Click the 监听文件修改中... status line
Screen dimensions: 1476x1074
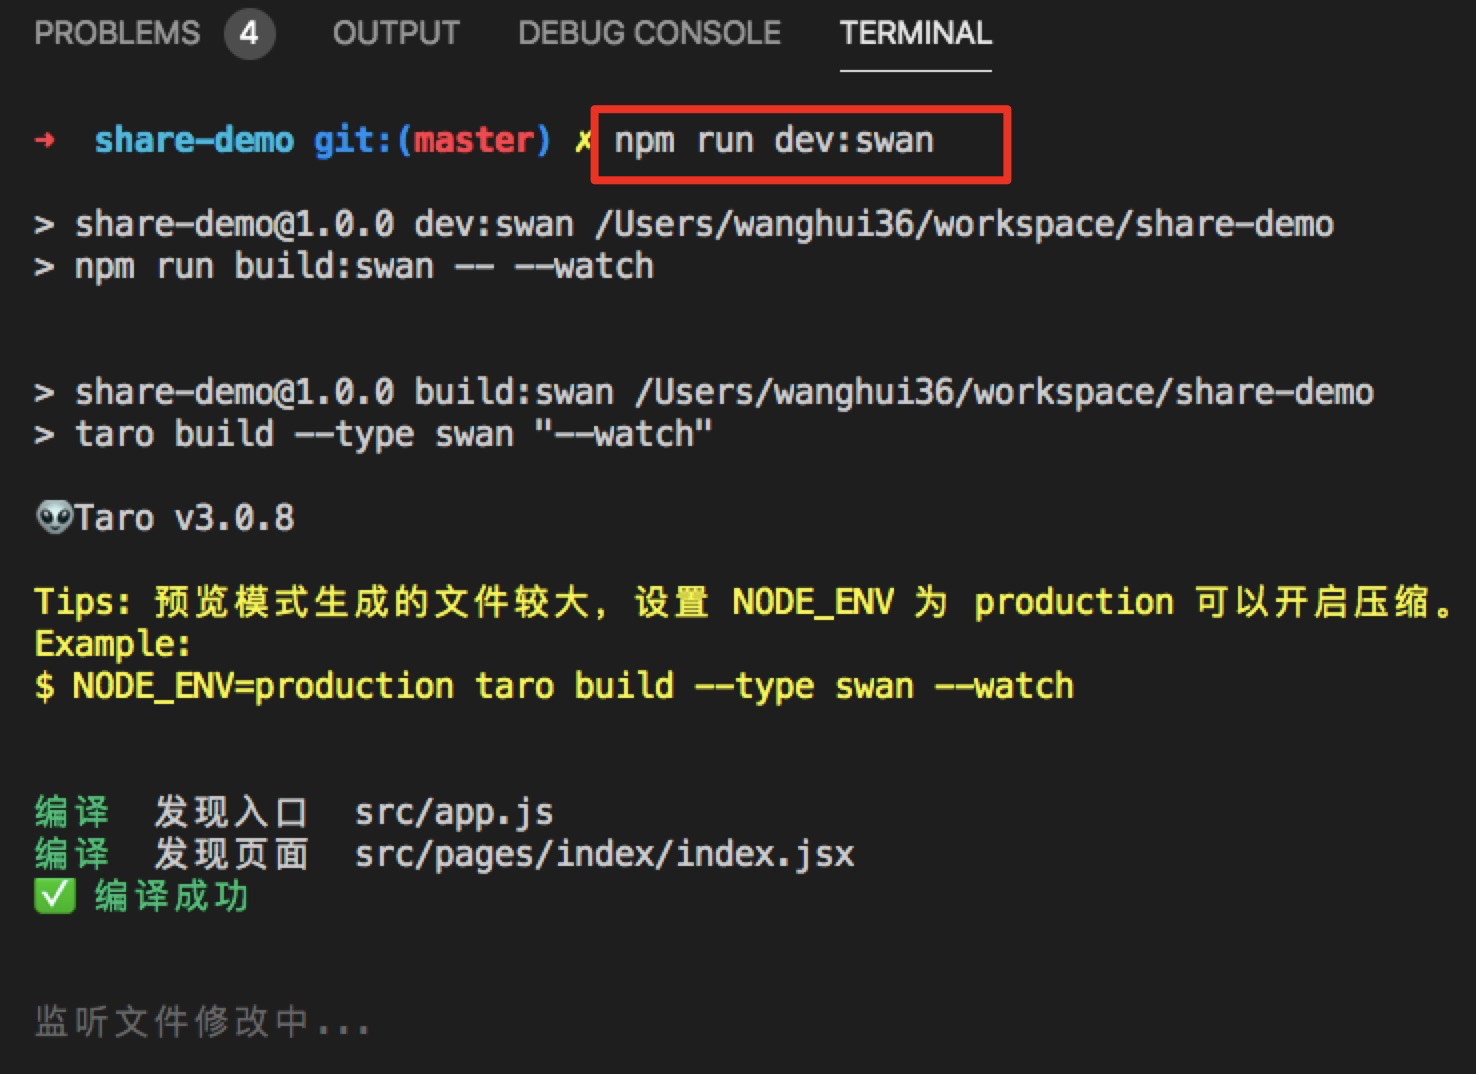tap(202, 1022)
